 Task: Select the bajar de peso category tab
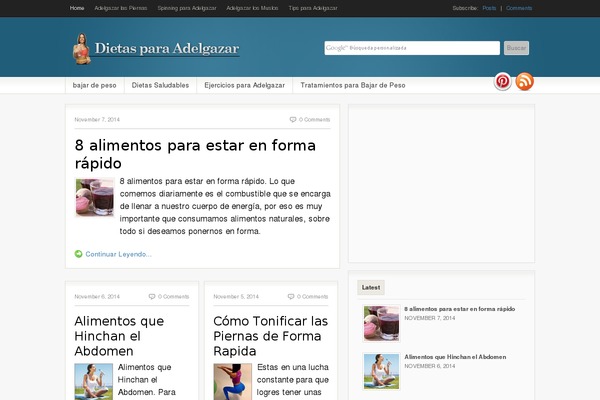click(95, 85)
